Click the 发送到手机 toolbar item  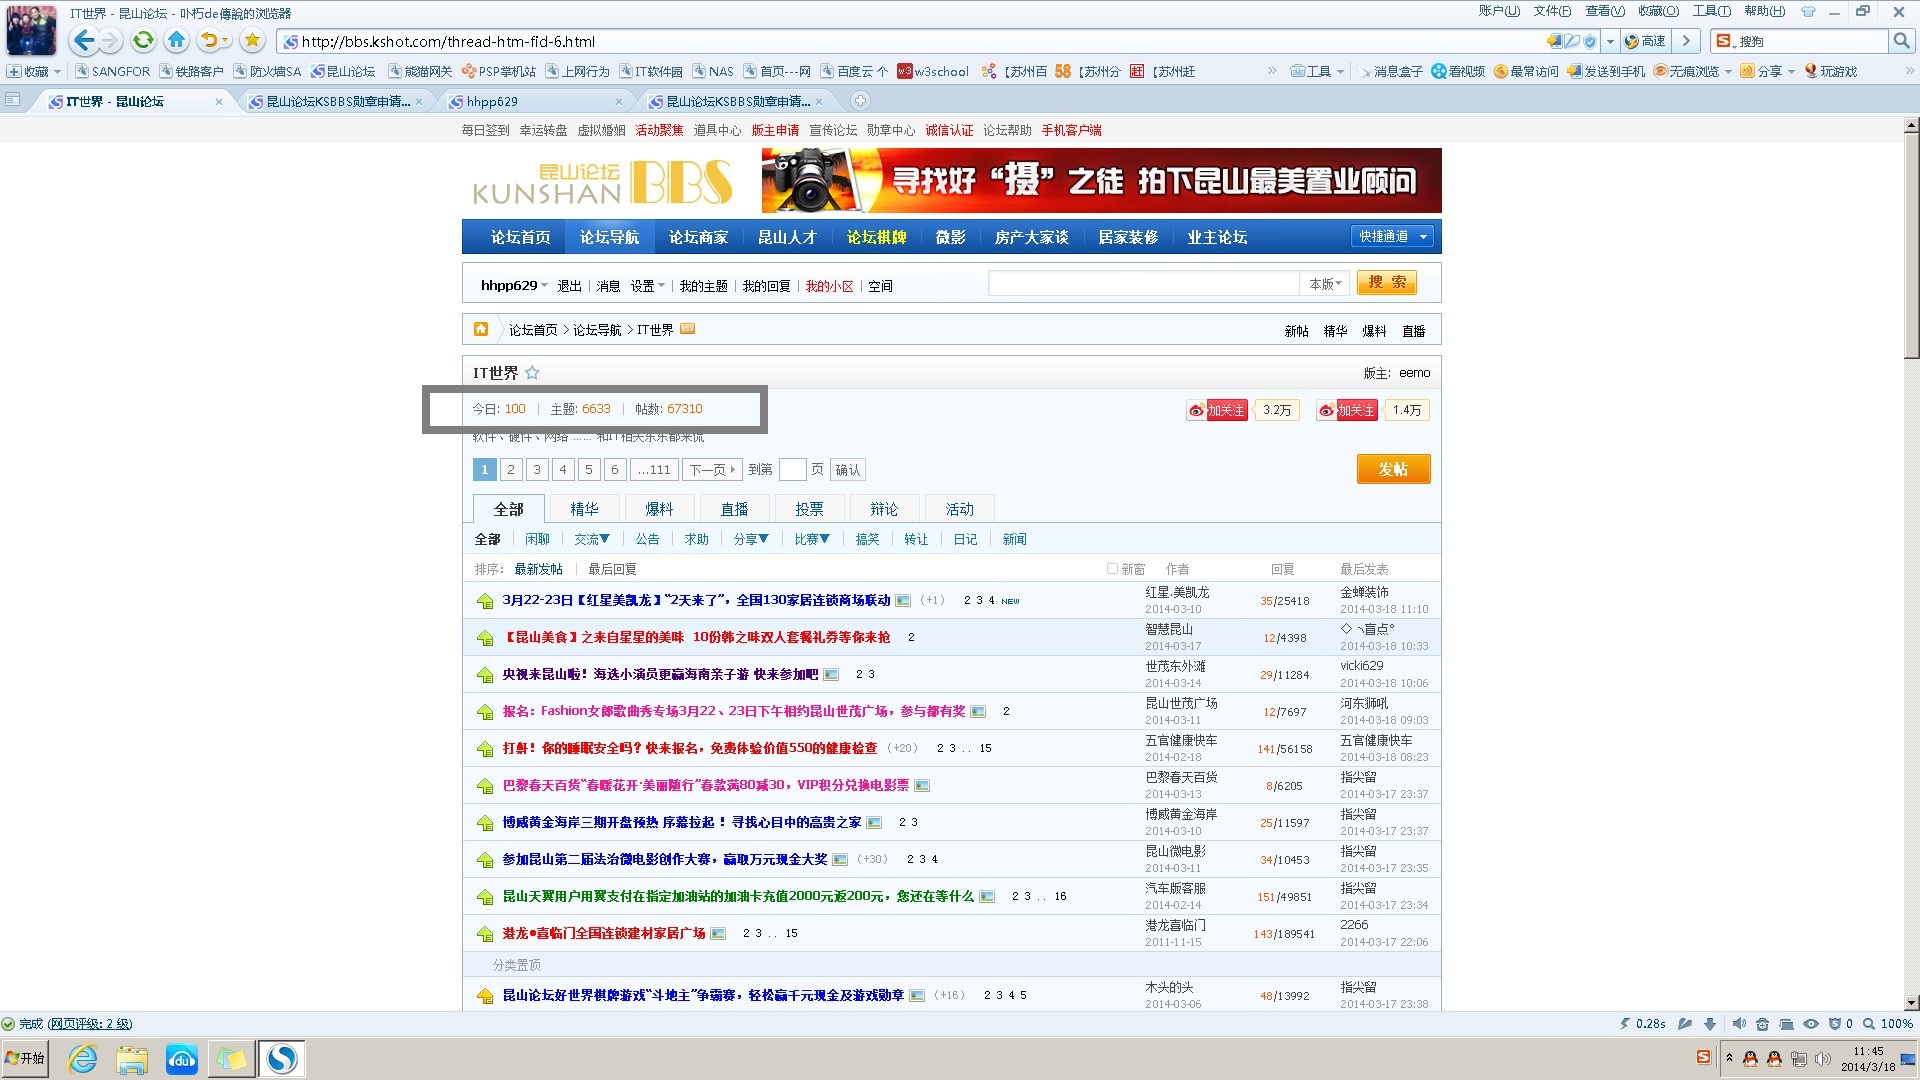point(1606,71)
